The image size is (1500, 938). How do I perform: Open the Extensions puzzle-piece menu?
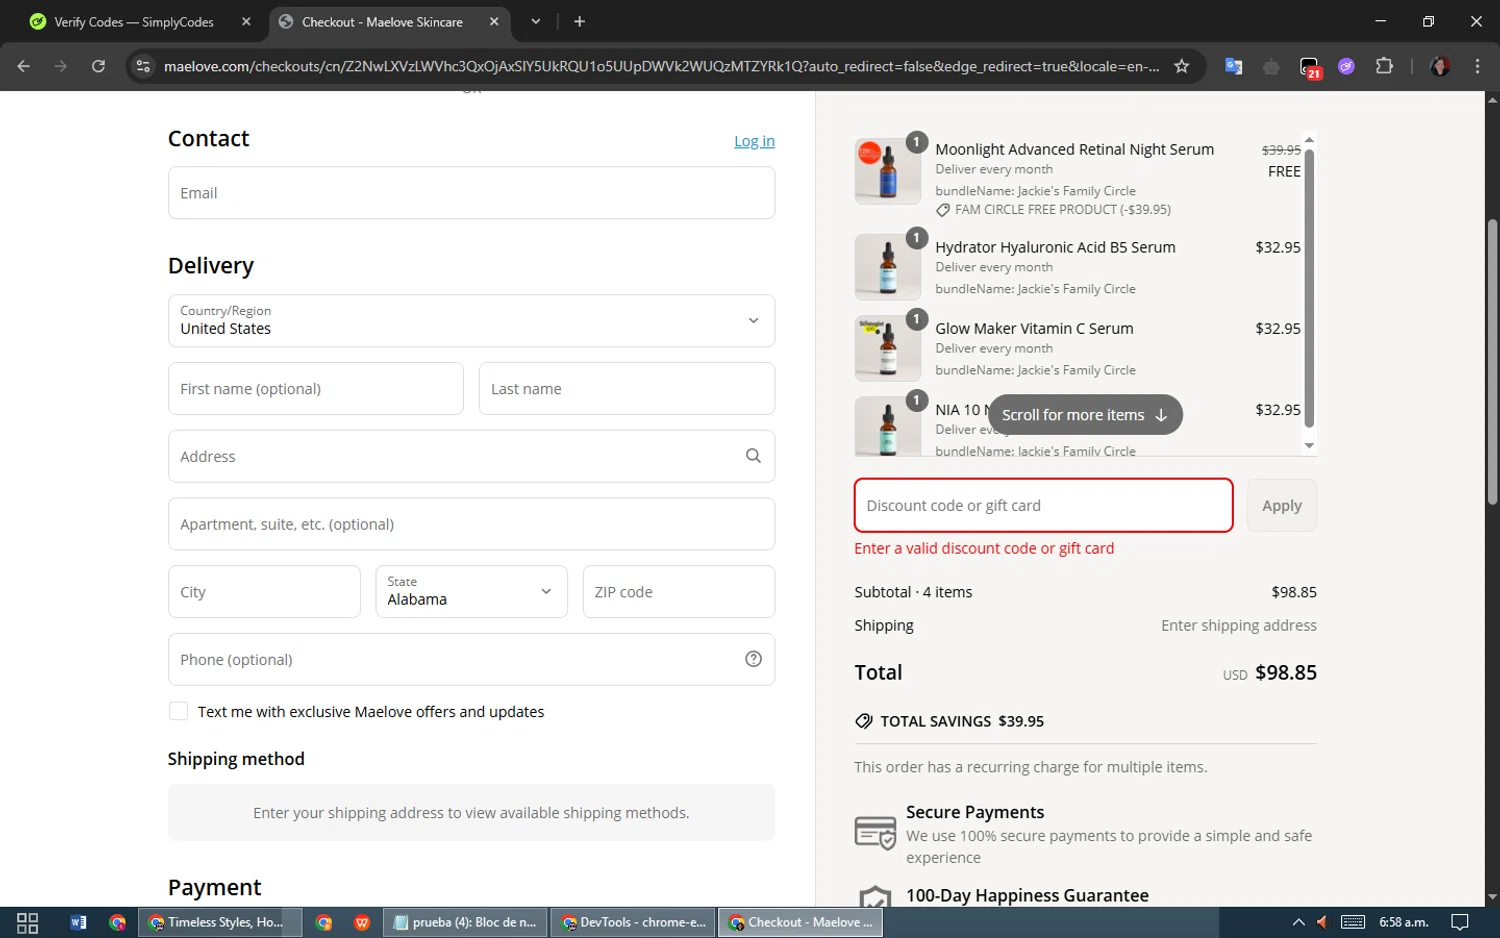[x=1384, y=66]
